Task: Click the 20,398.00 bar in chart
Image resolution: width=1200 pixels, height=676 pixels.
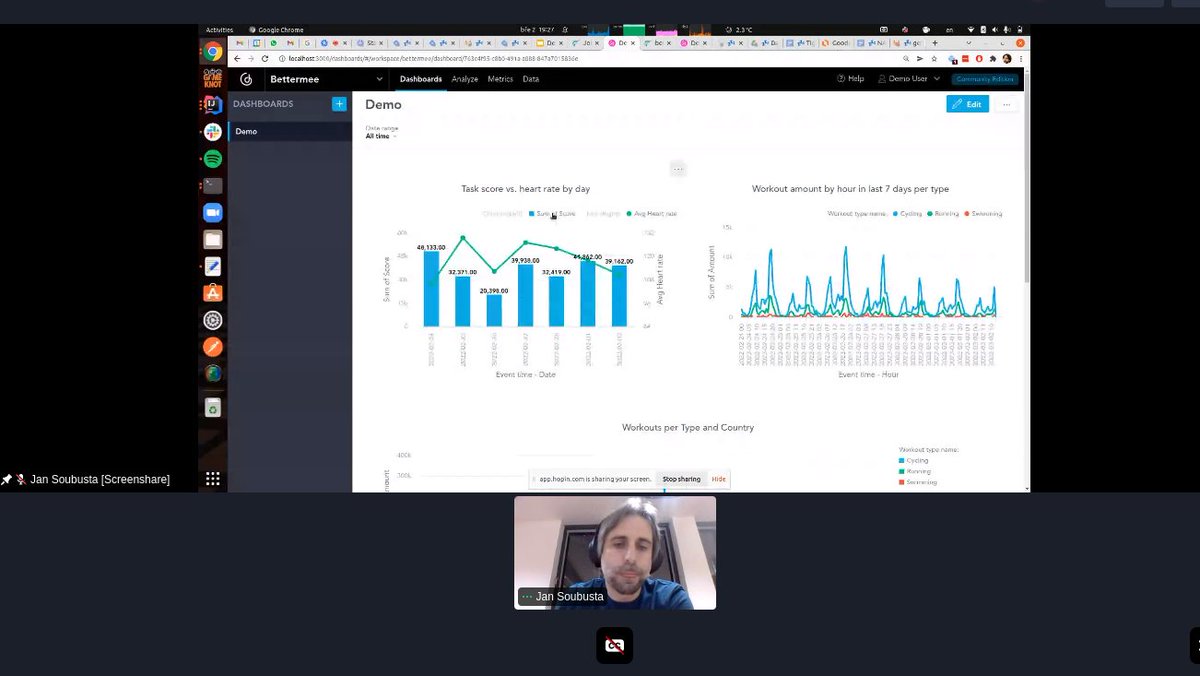Action: click(494, 310)
